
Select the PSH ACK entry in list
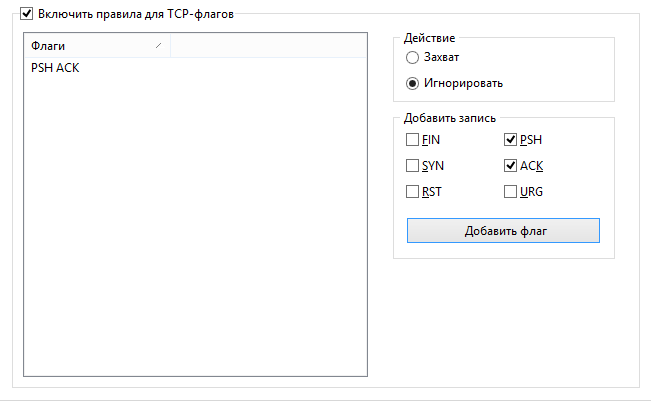(56, 68)
